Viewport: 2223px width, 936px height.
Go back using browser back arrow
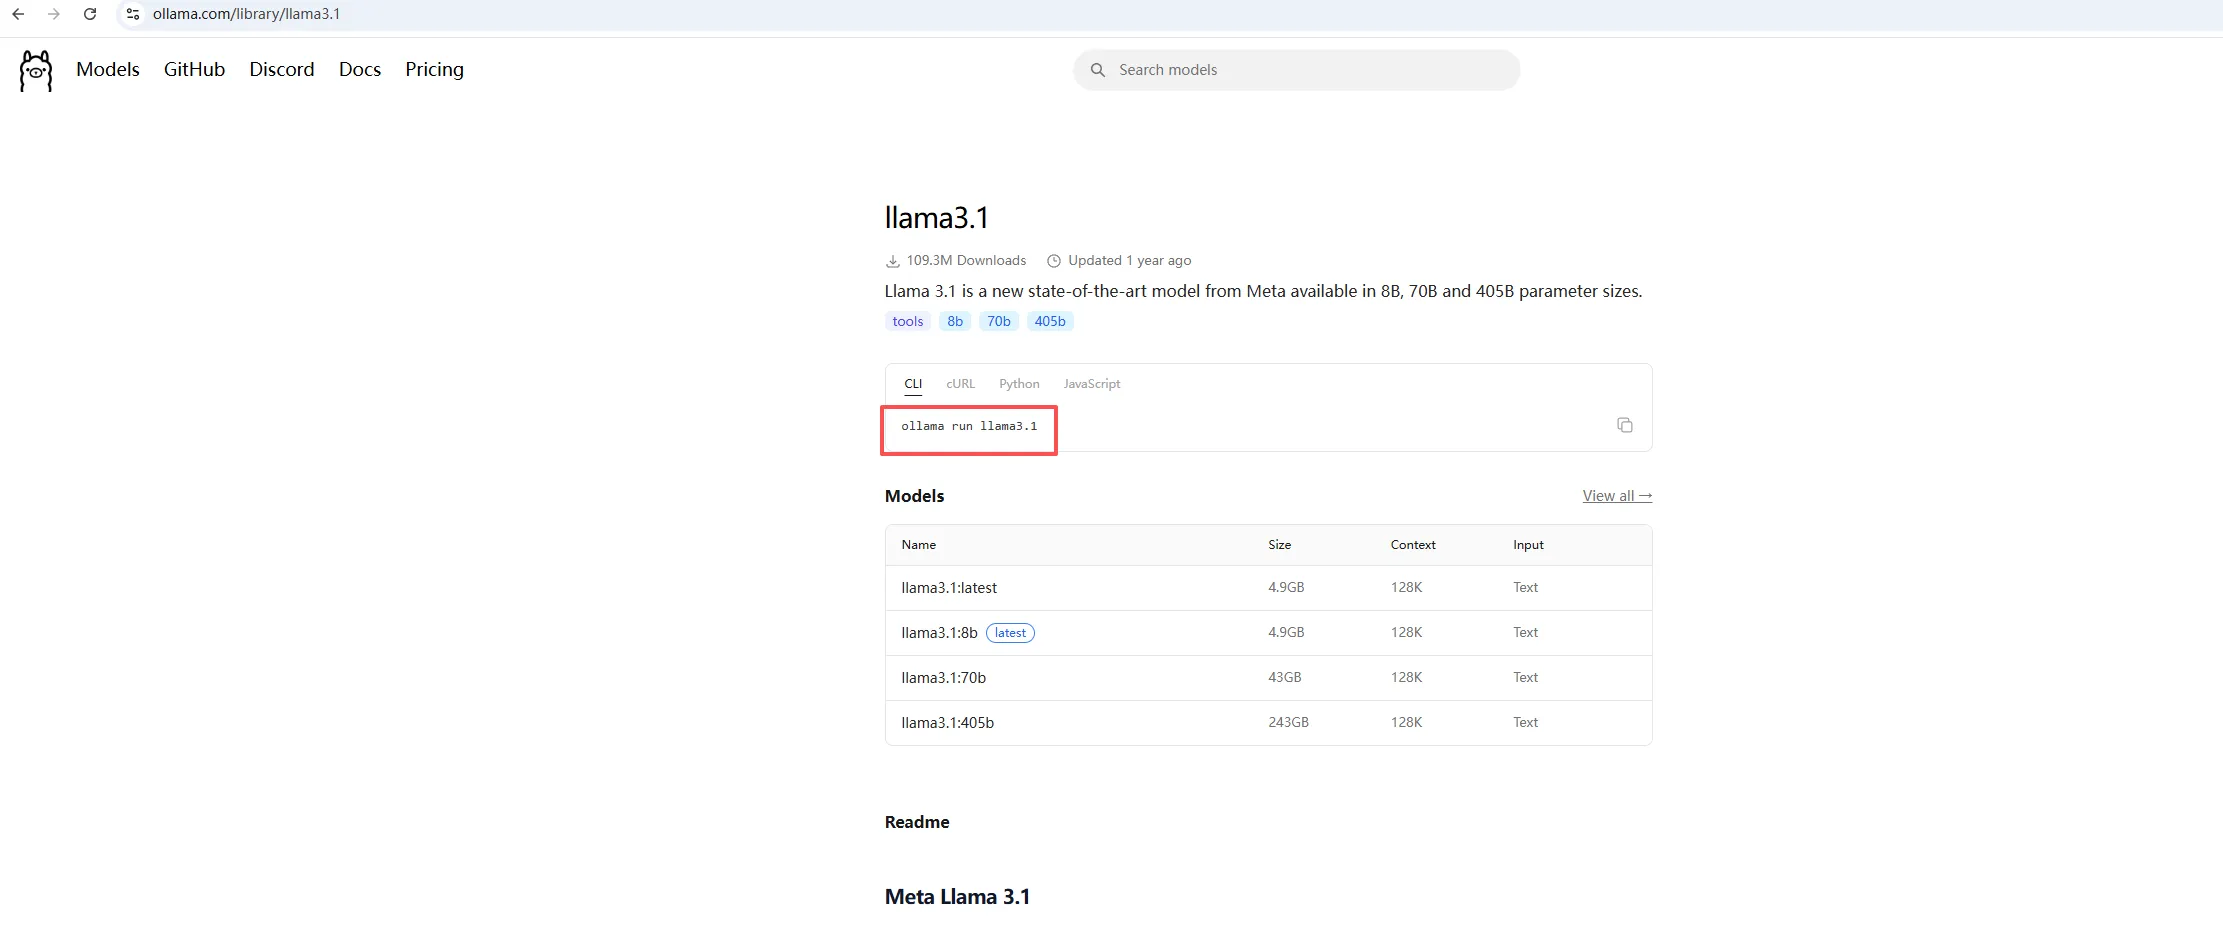tap(18, 14)
